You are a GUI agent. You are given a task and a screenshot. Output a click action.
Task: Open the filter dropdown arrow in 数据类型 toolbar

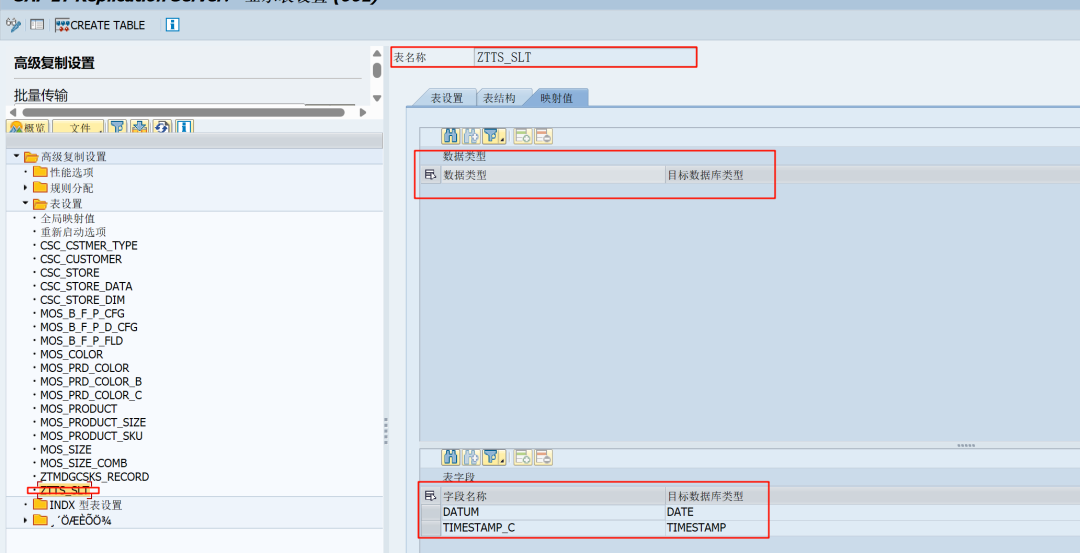pos(503,138)
